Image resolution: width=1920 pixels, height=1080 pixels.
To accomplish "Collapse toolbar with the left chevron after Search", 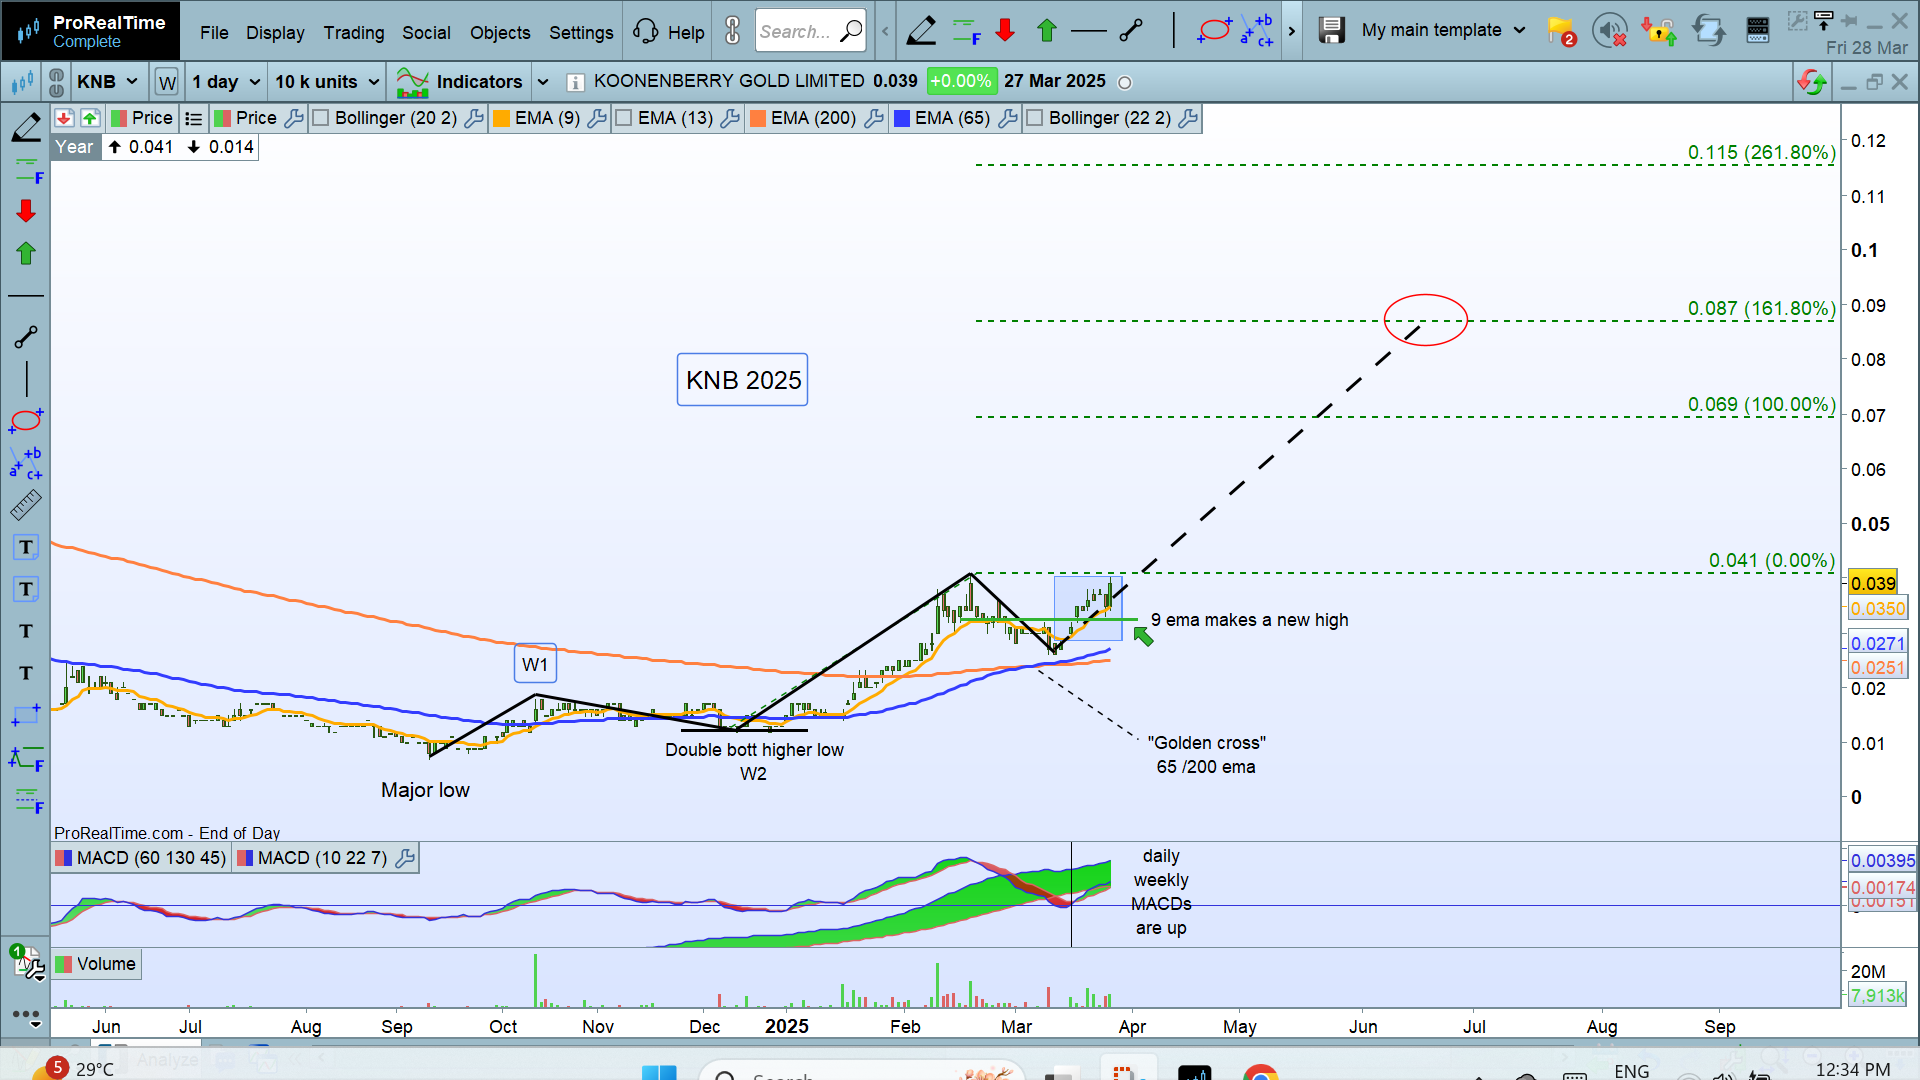I will pyautogui.click(x=885, y=31).
